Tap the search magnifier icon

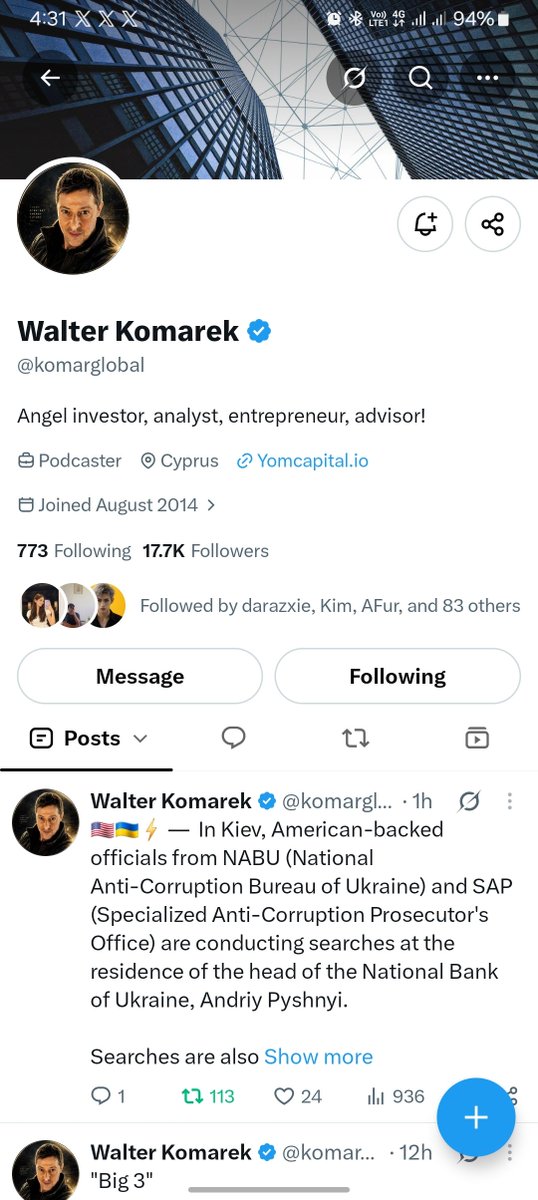click(x=421, y=78)
